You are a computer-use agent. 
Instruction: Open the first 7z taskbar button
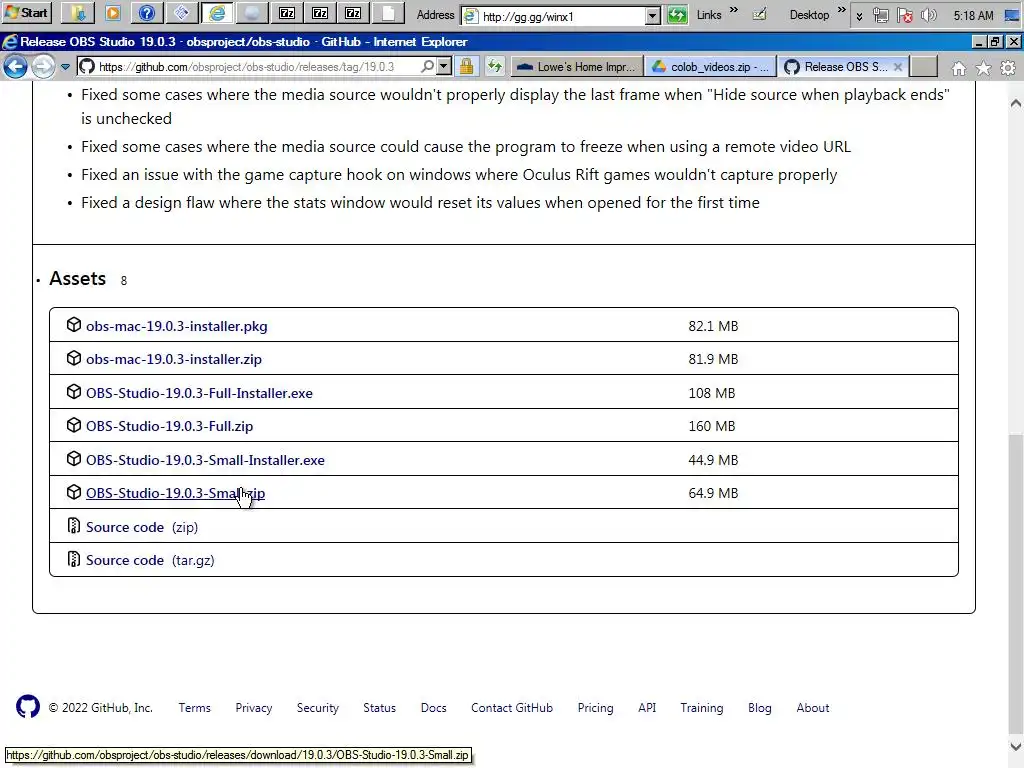click(x=287, y=13)
